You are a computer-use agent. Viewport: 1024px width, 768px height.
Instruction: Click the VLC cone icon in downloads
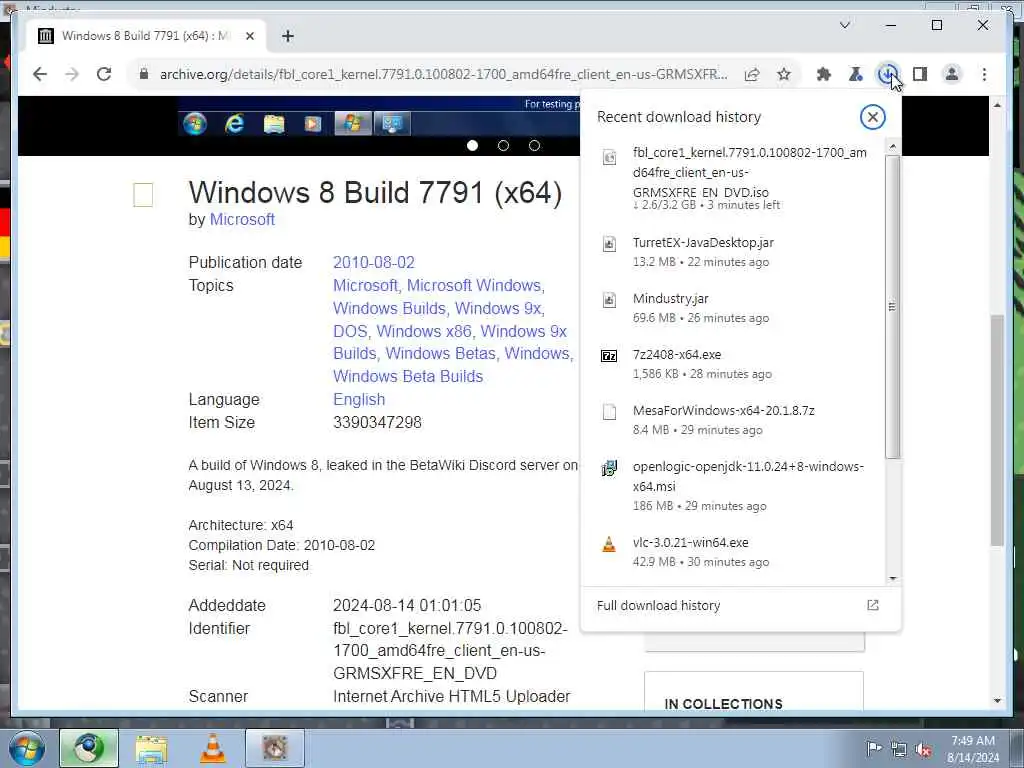pos(609,543)
